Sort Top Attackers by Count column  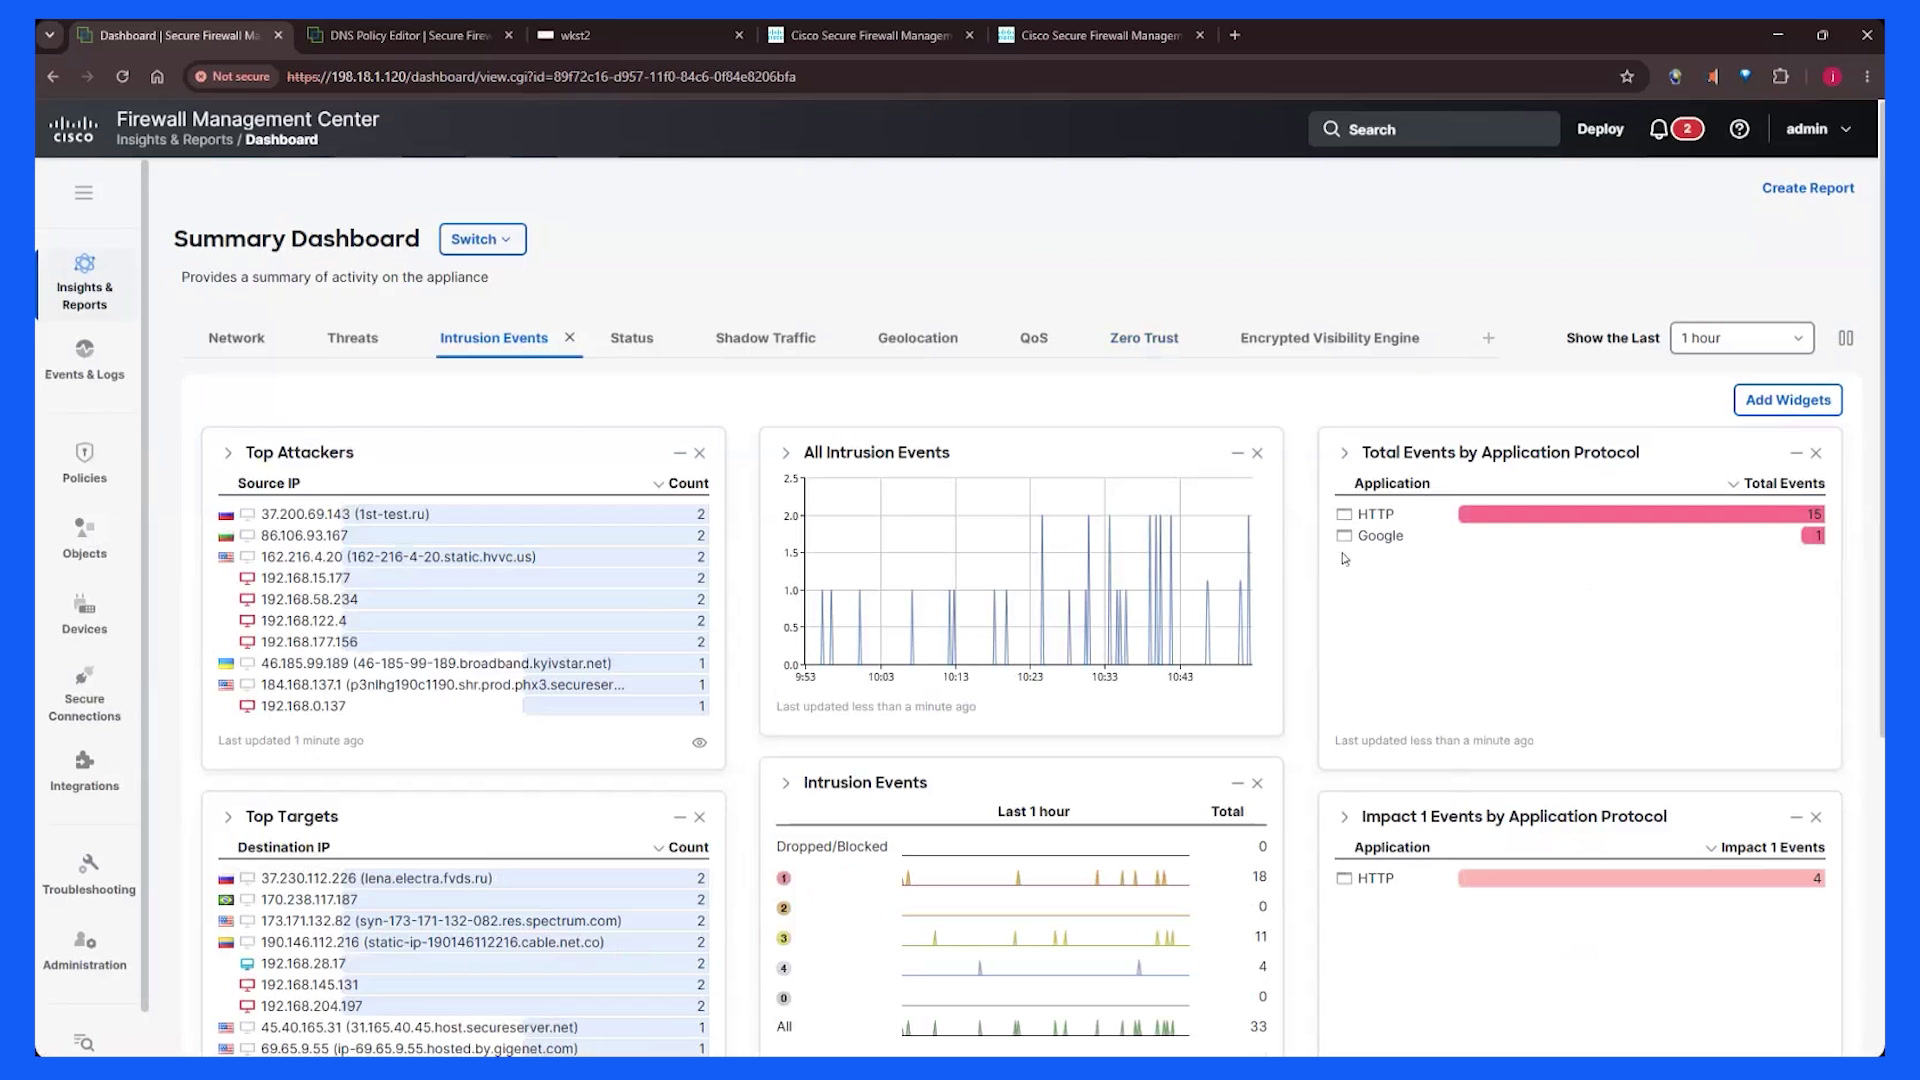(680, 483)
